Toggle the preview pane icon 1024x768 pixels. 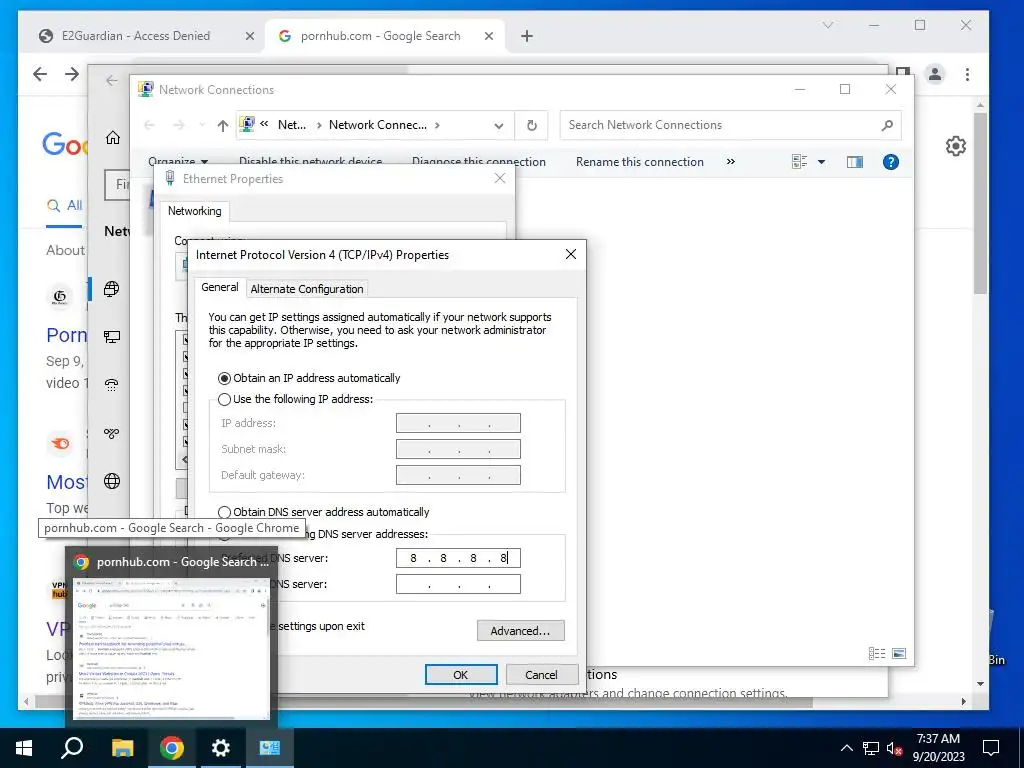[854, 162]
